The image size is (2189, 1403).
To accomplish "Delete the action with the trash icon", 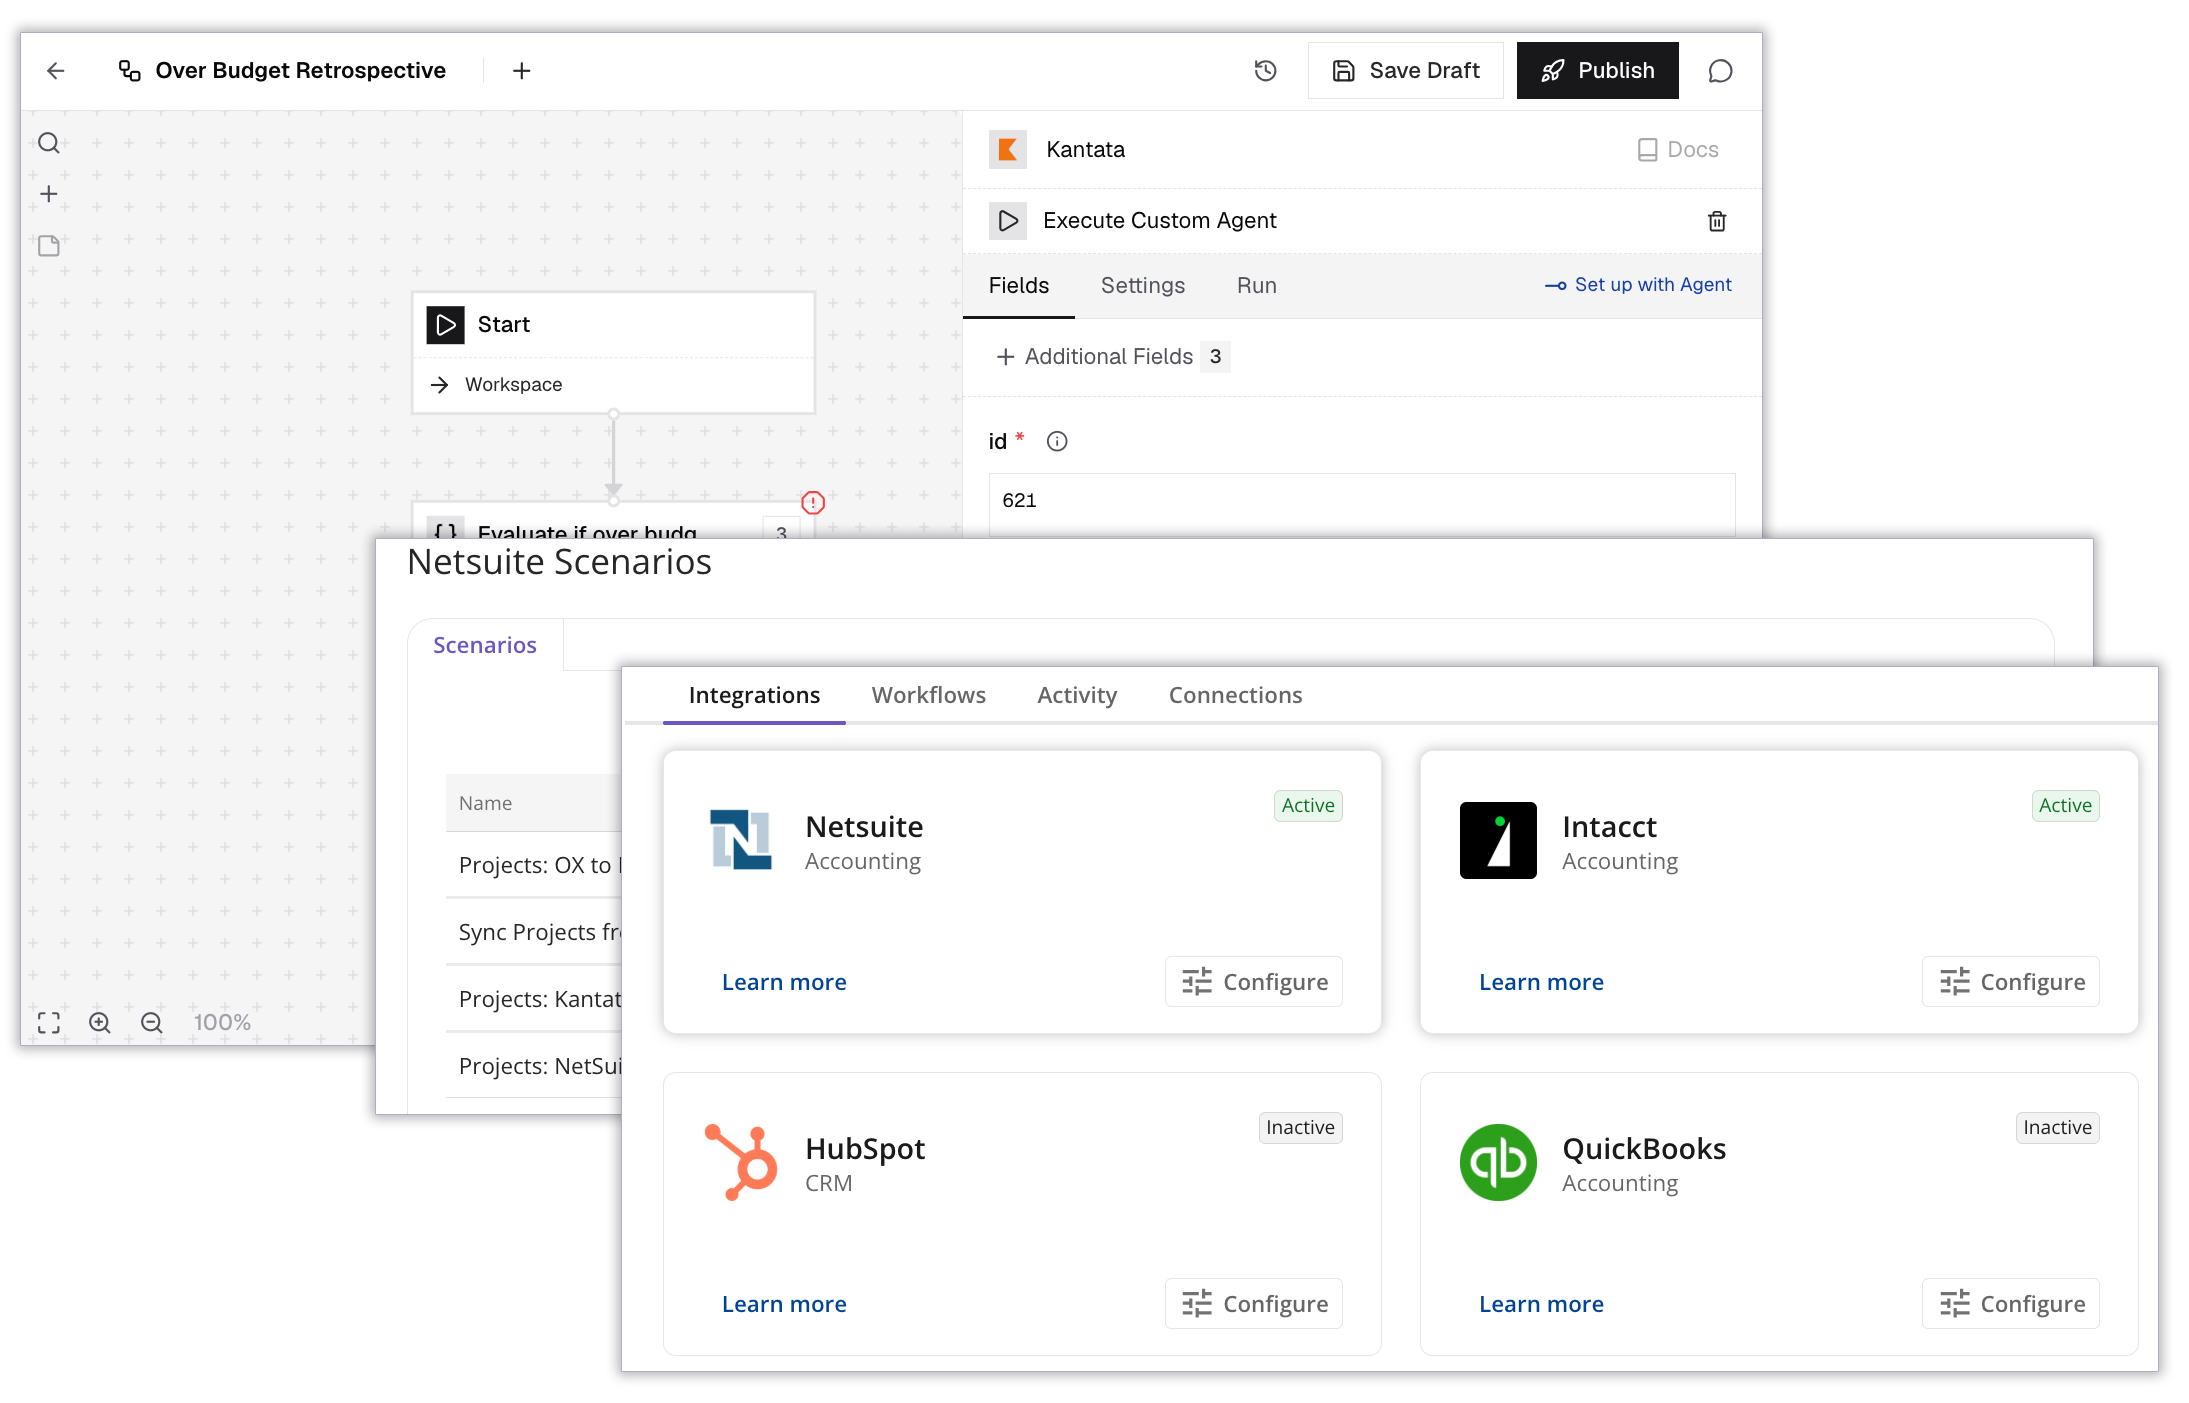I will (1717, 221).
